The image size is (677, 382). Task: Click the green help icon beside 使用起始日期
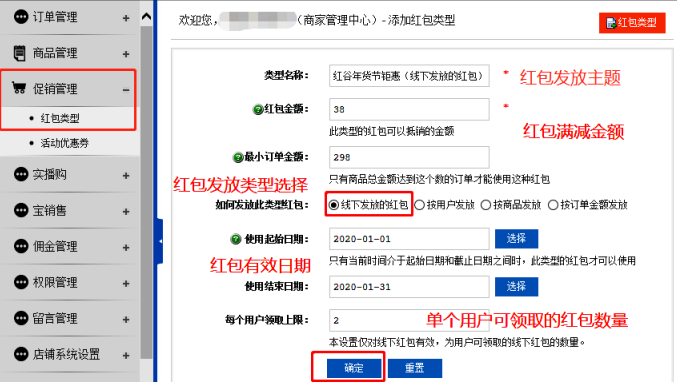point(235,239)
